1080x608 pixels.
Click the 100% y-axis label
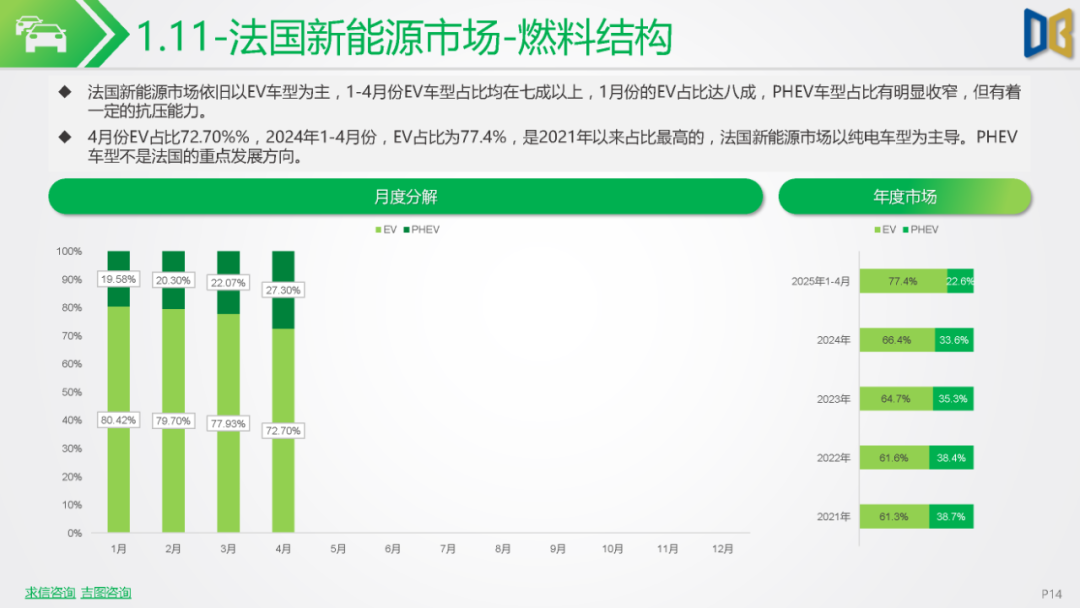pyautogui.click(x=69, y=251)
